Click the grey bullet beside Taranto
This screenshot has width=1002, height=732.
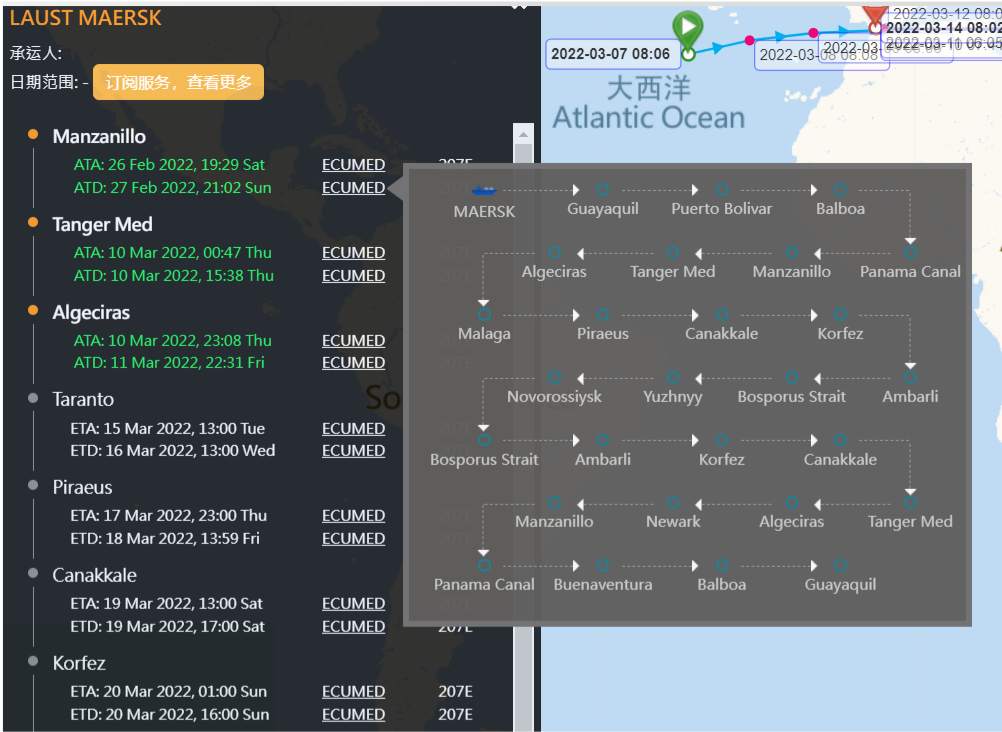[33, 398]
